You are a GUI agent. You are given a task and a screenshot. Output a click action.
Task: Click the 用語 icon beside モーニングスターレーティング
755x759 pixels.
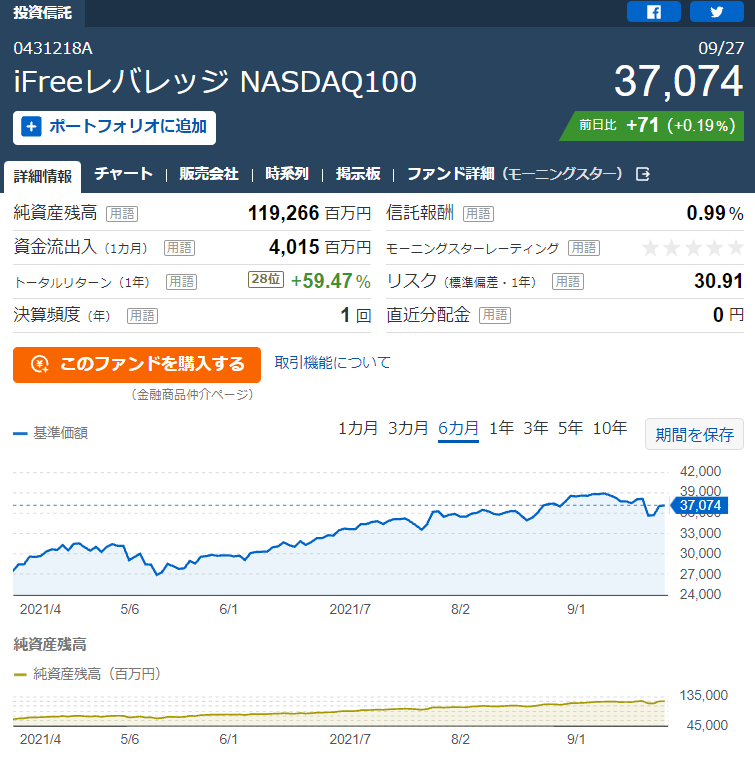click(584, 248)
